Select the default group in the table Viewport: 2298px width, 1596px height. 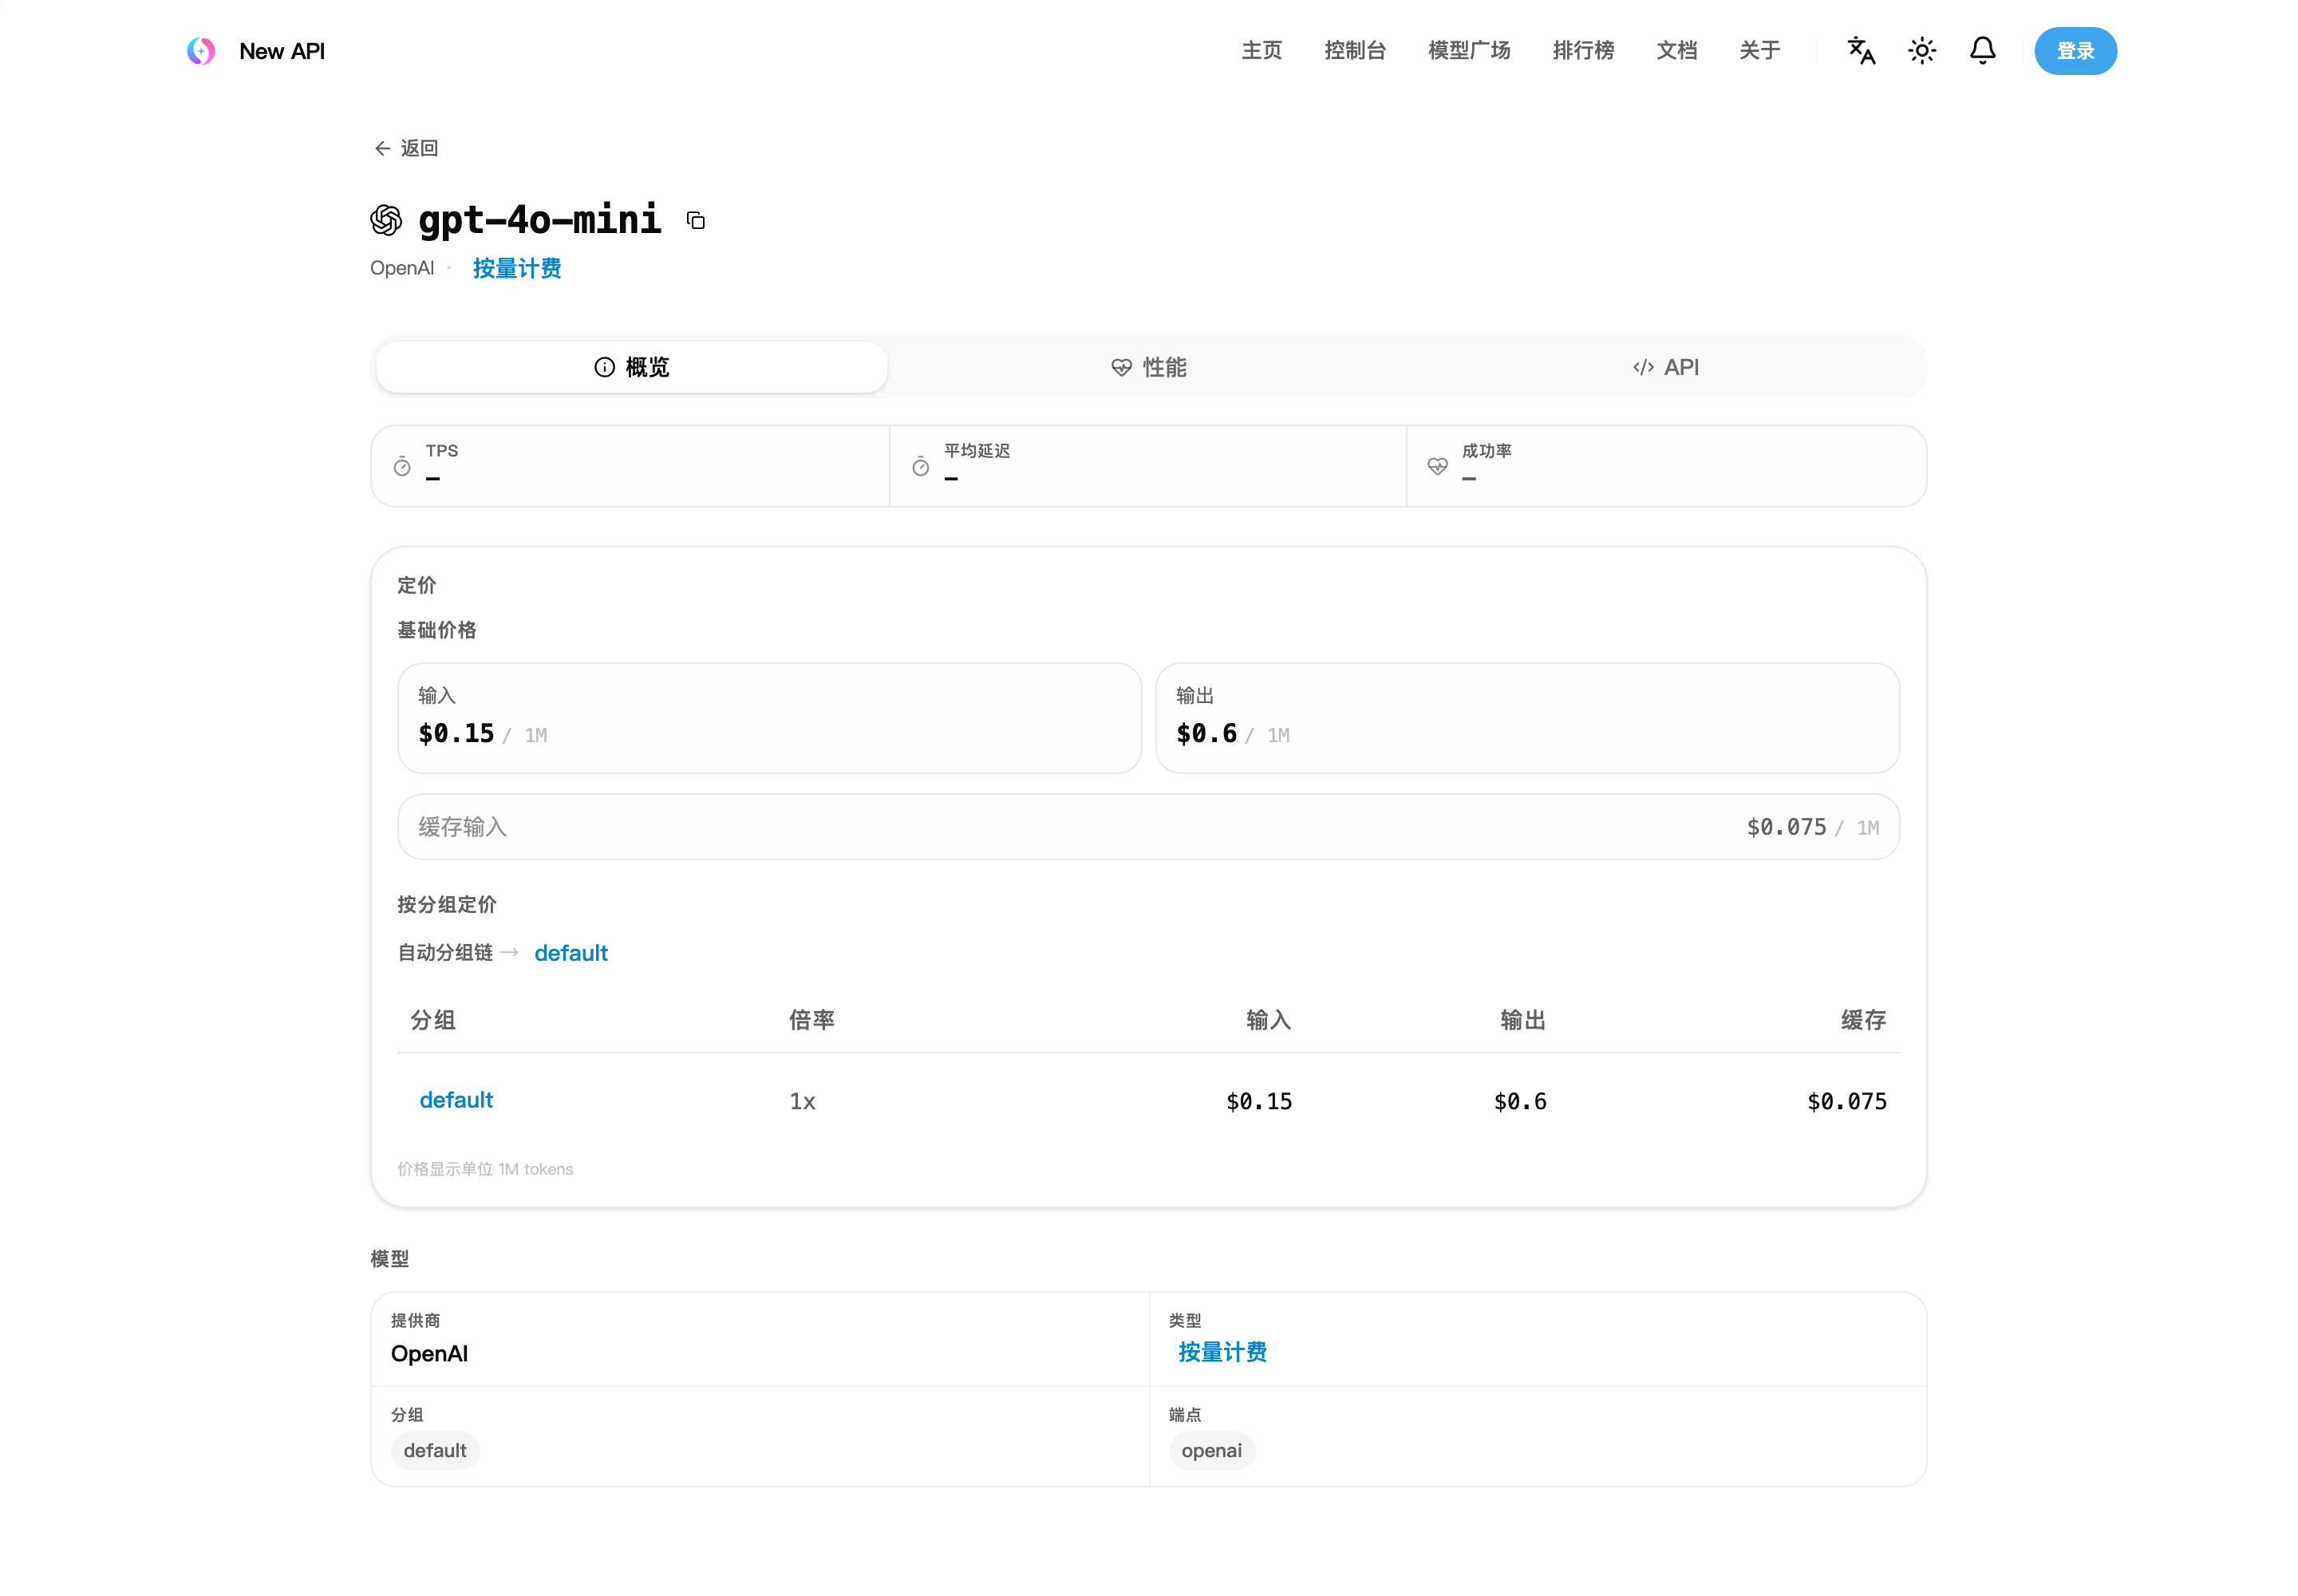[456, 1100]
